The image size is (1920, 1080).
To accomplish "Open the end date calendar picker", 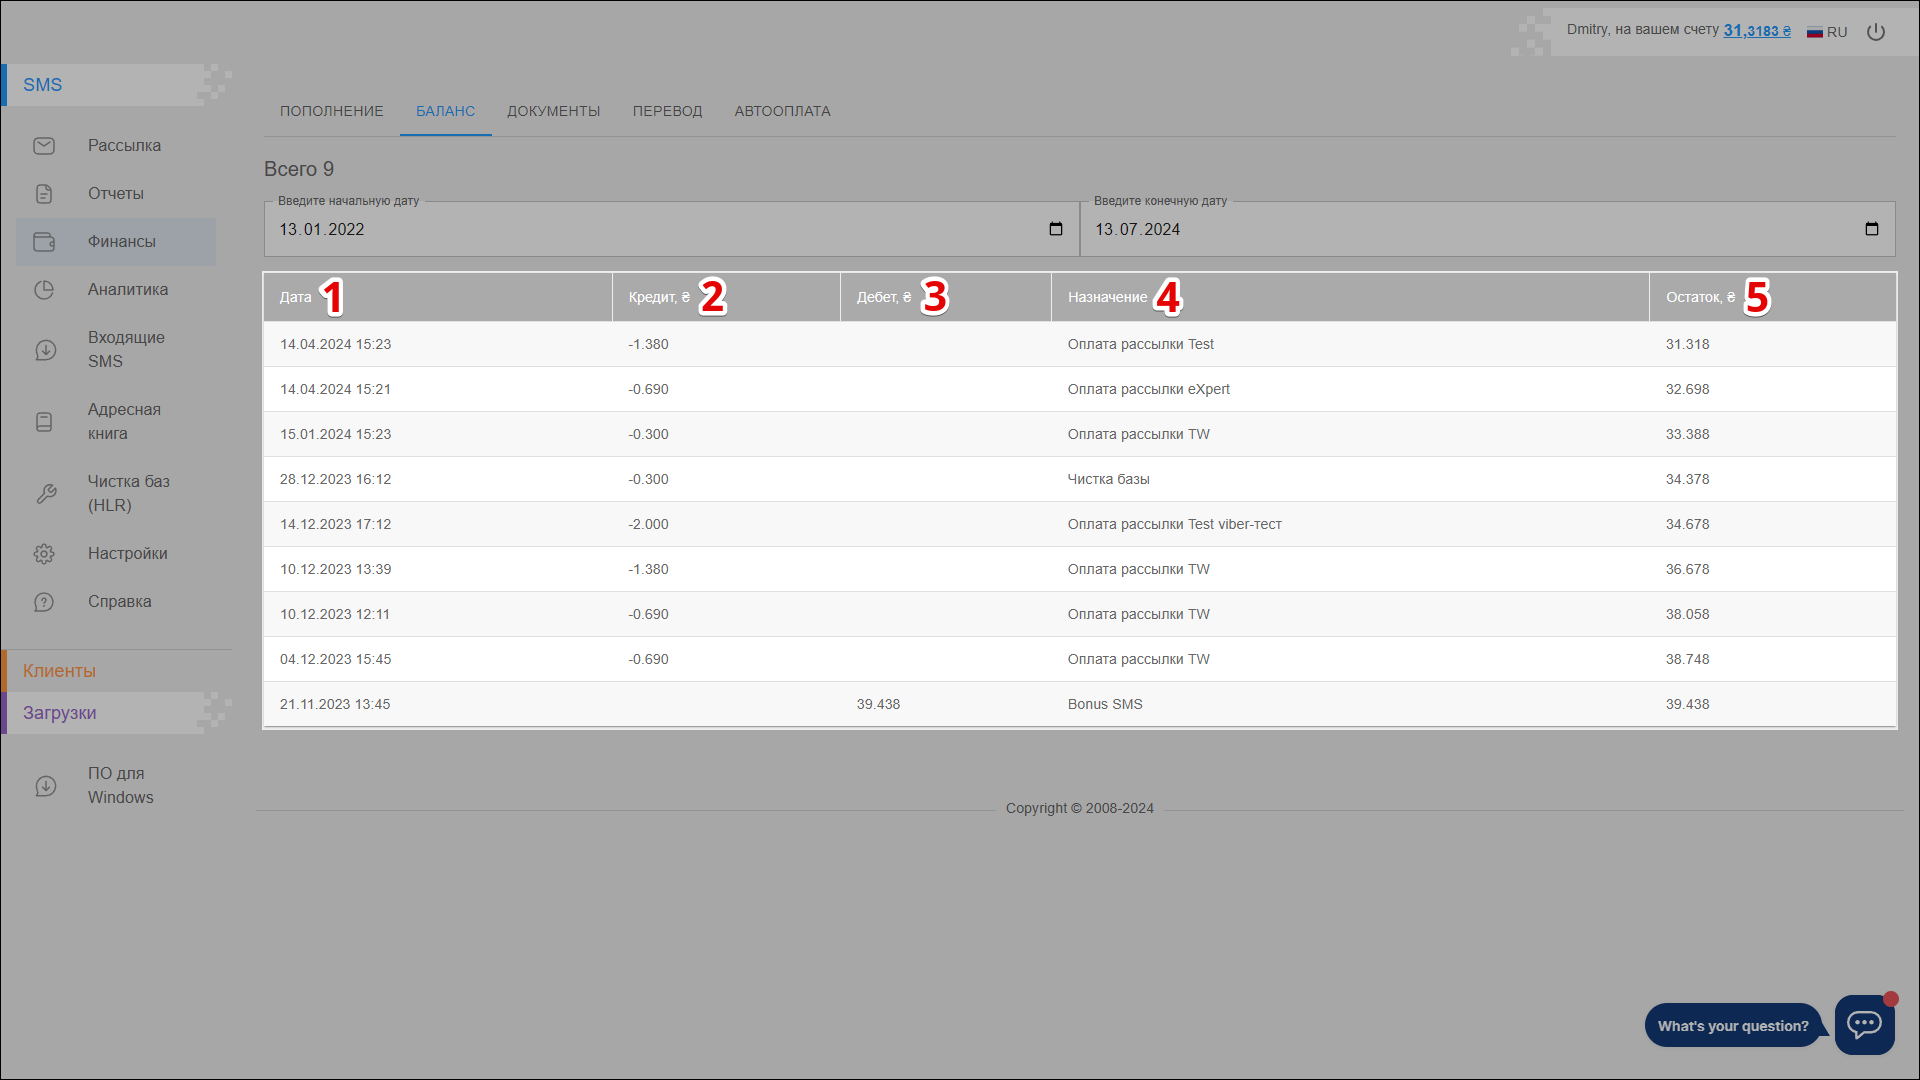I will coord(1871,229).
